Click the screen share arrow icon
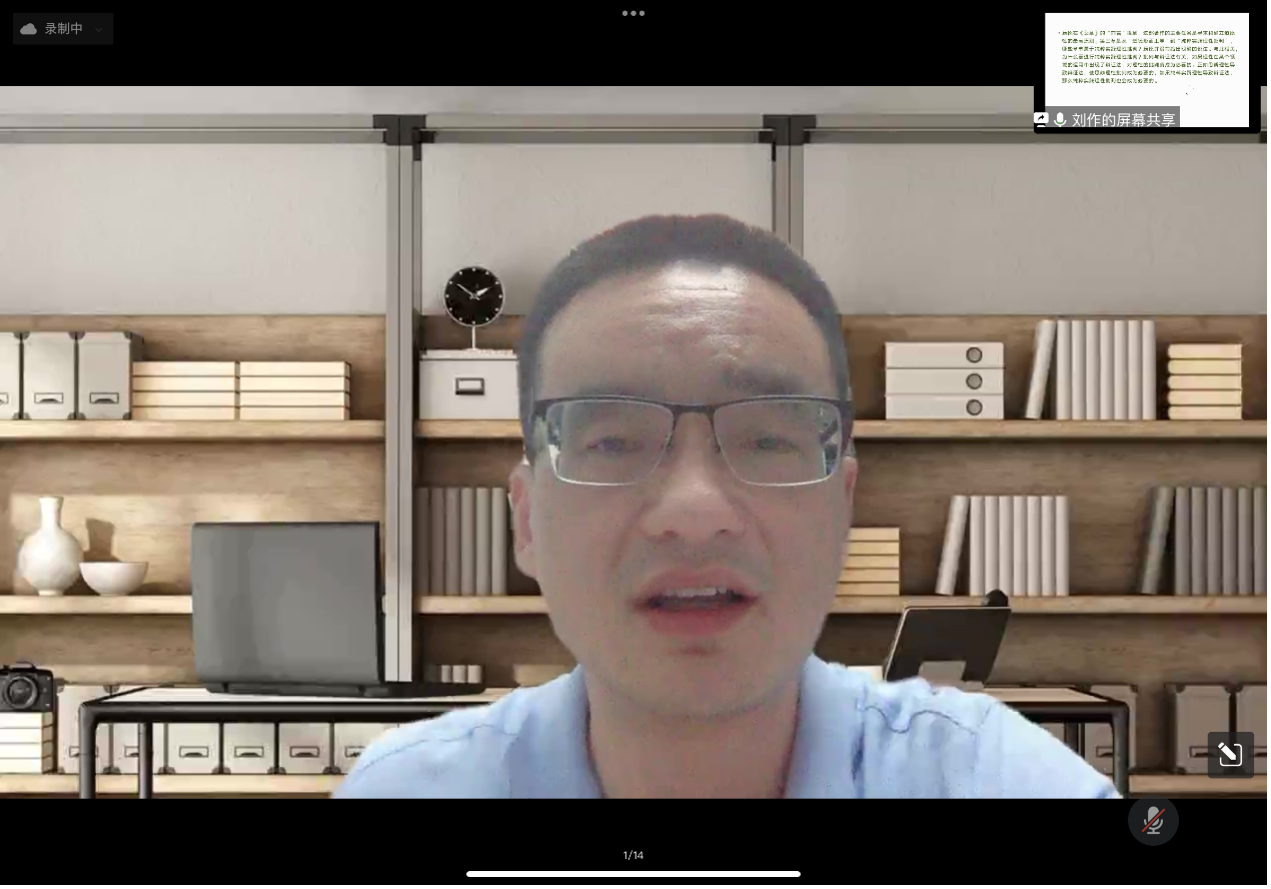Screen dimensions: 1271x889 coord(1041,119)
